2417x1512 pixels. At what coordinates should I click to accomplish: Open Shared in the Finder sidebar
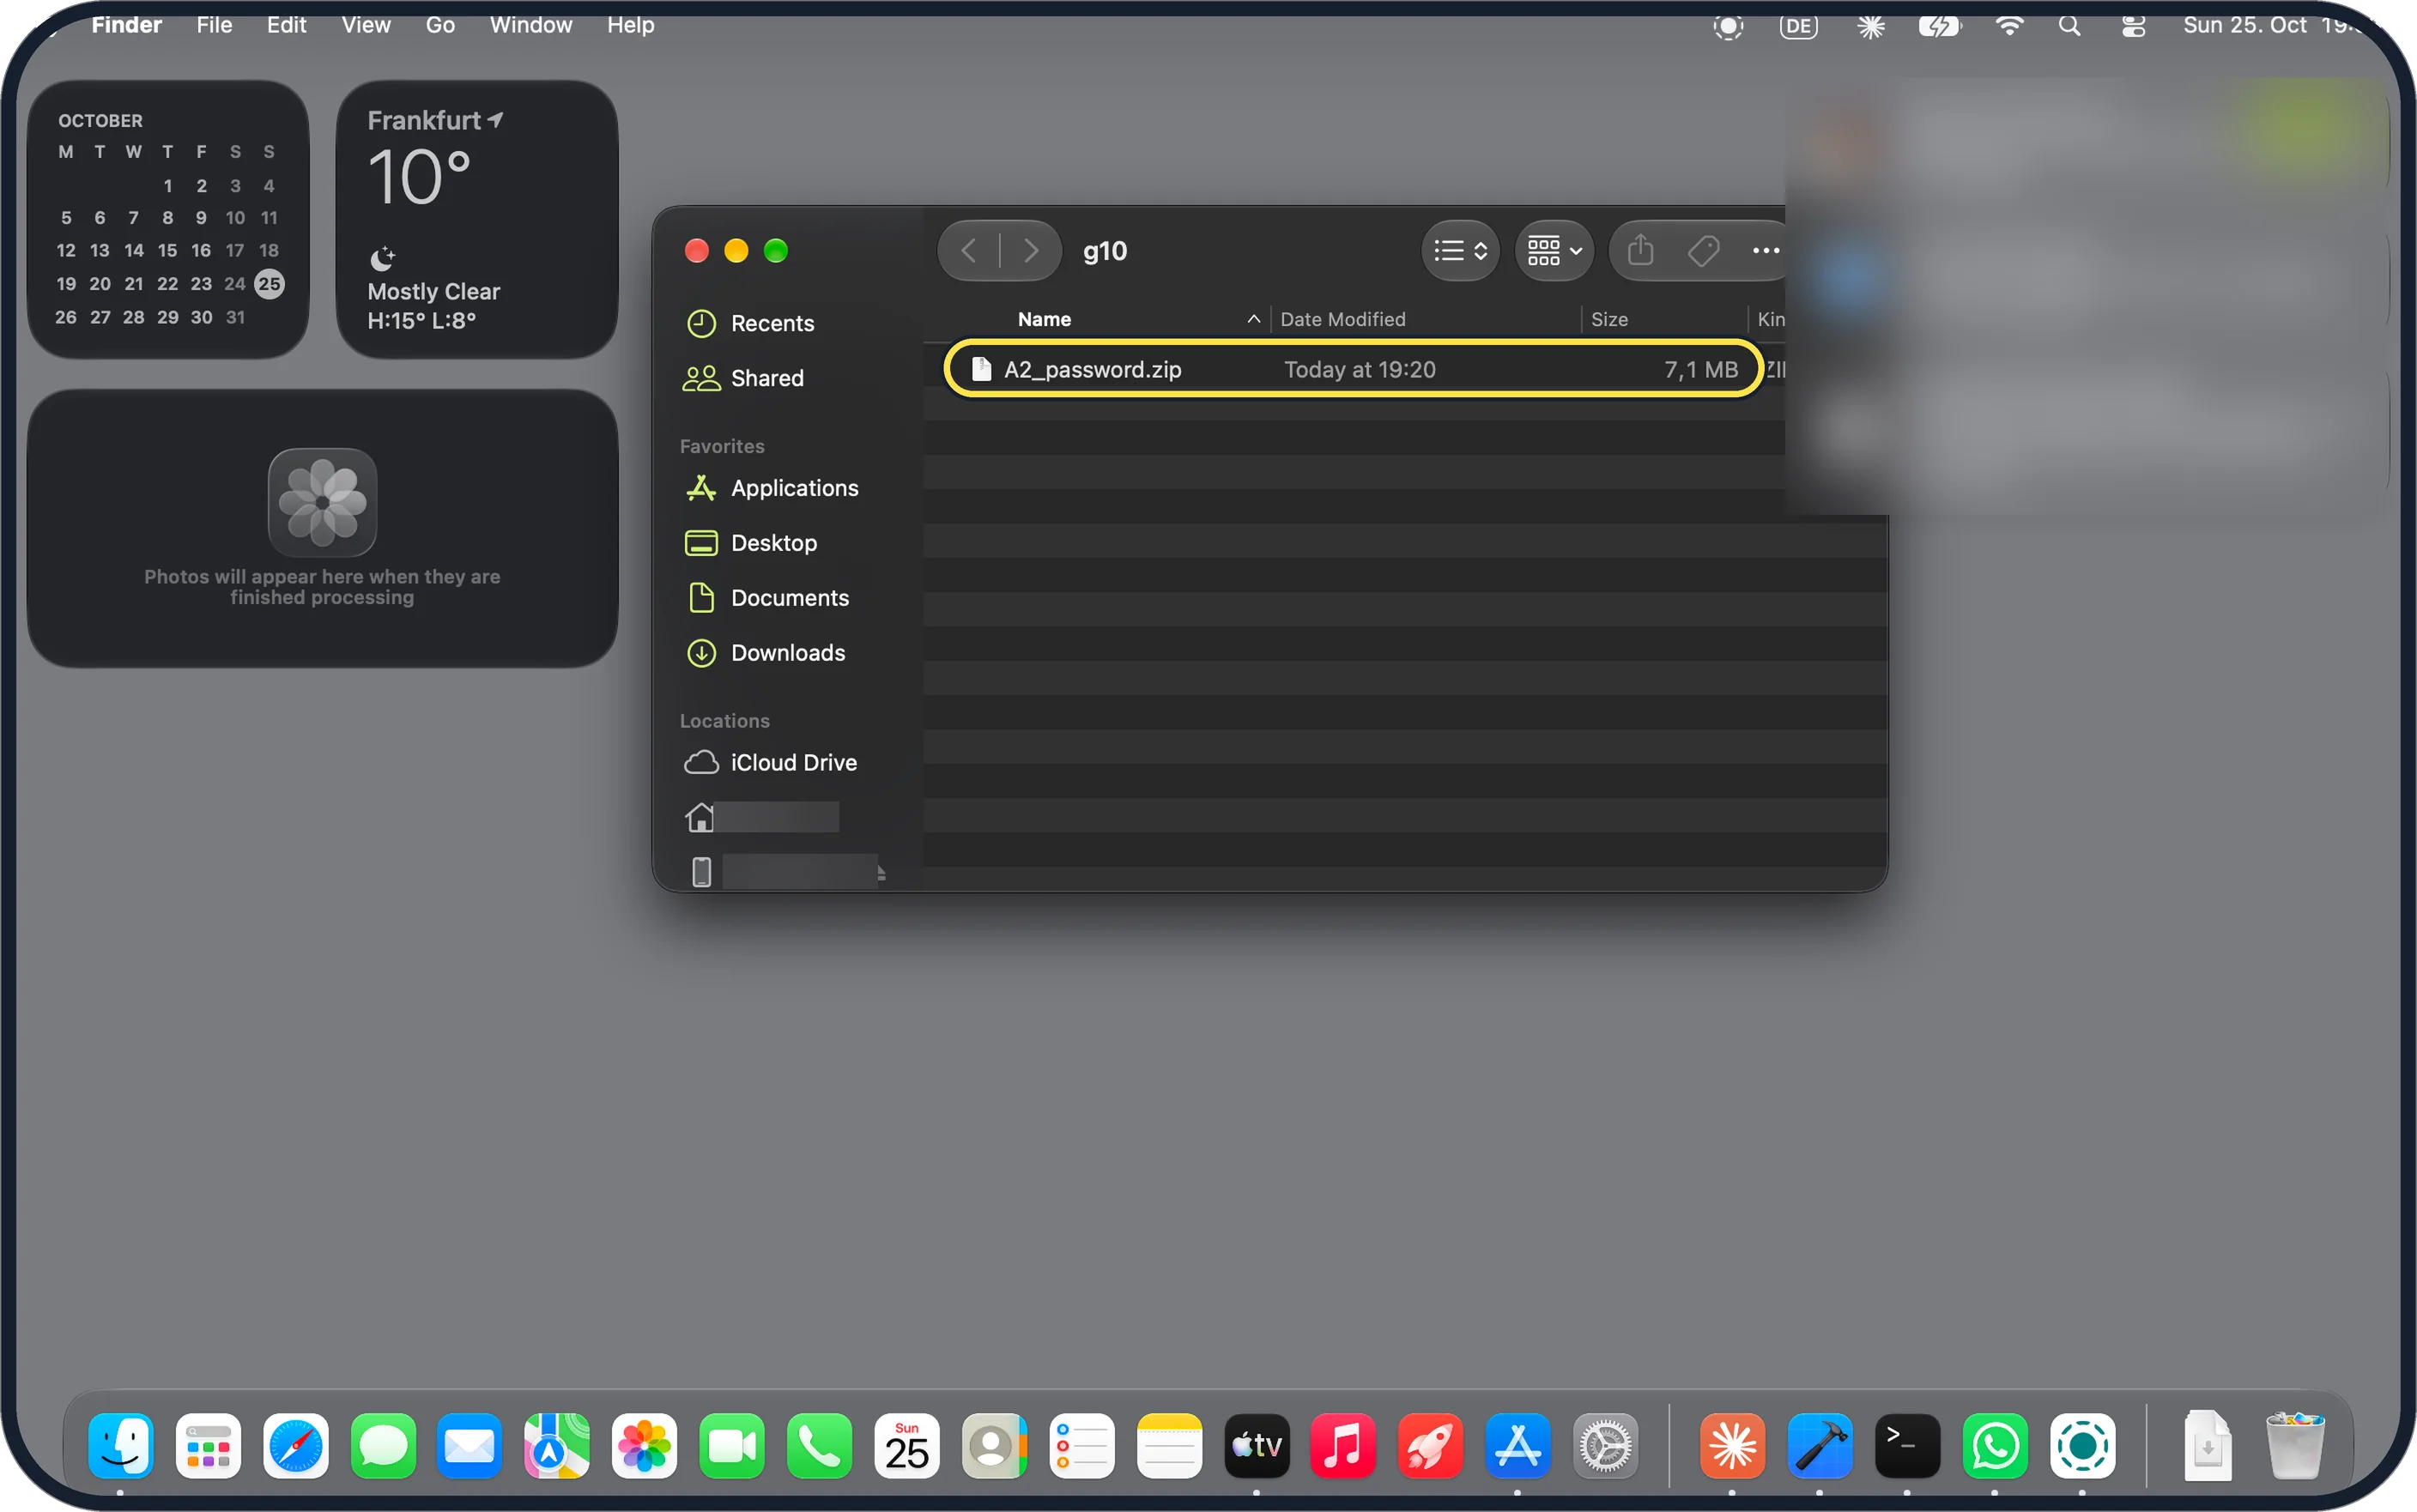[x=767, y=378]
